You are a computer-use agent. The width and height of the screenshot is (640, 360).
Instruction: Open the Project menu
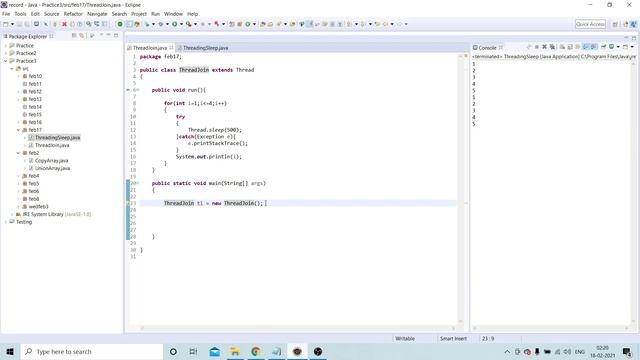click(139, 14)
